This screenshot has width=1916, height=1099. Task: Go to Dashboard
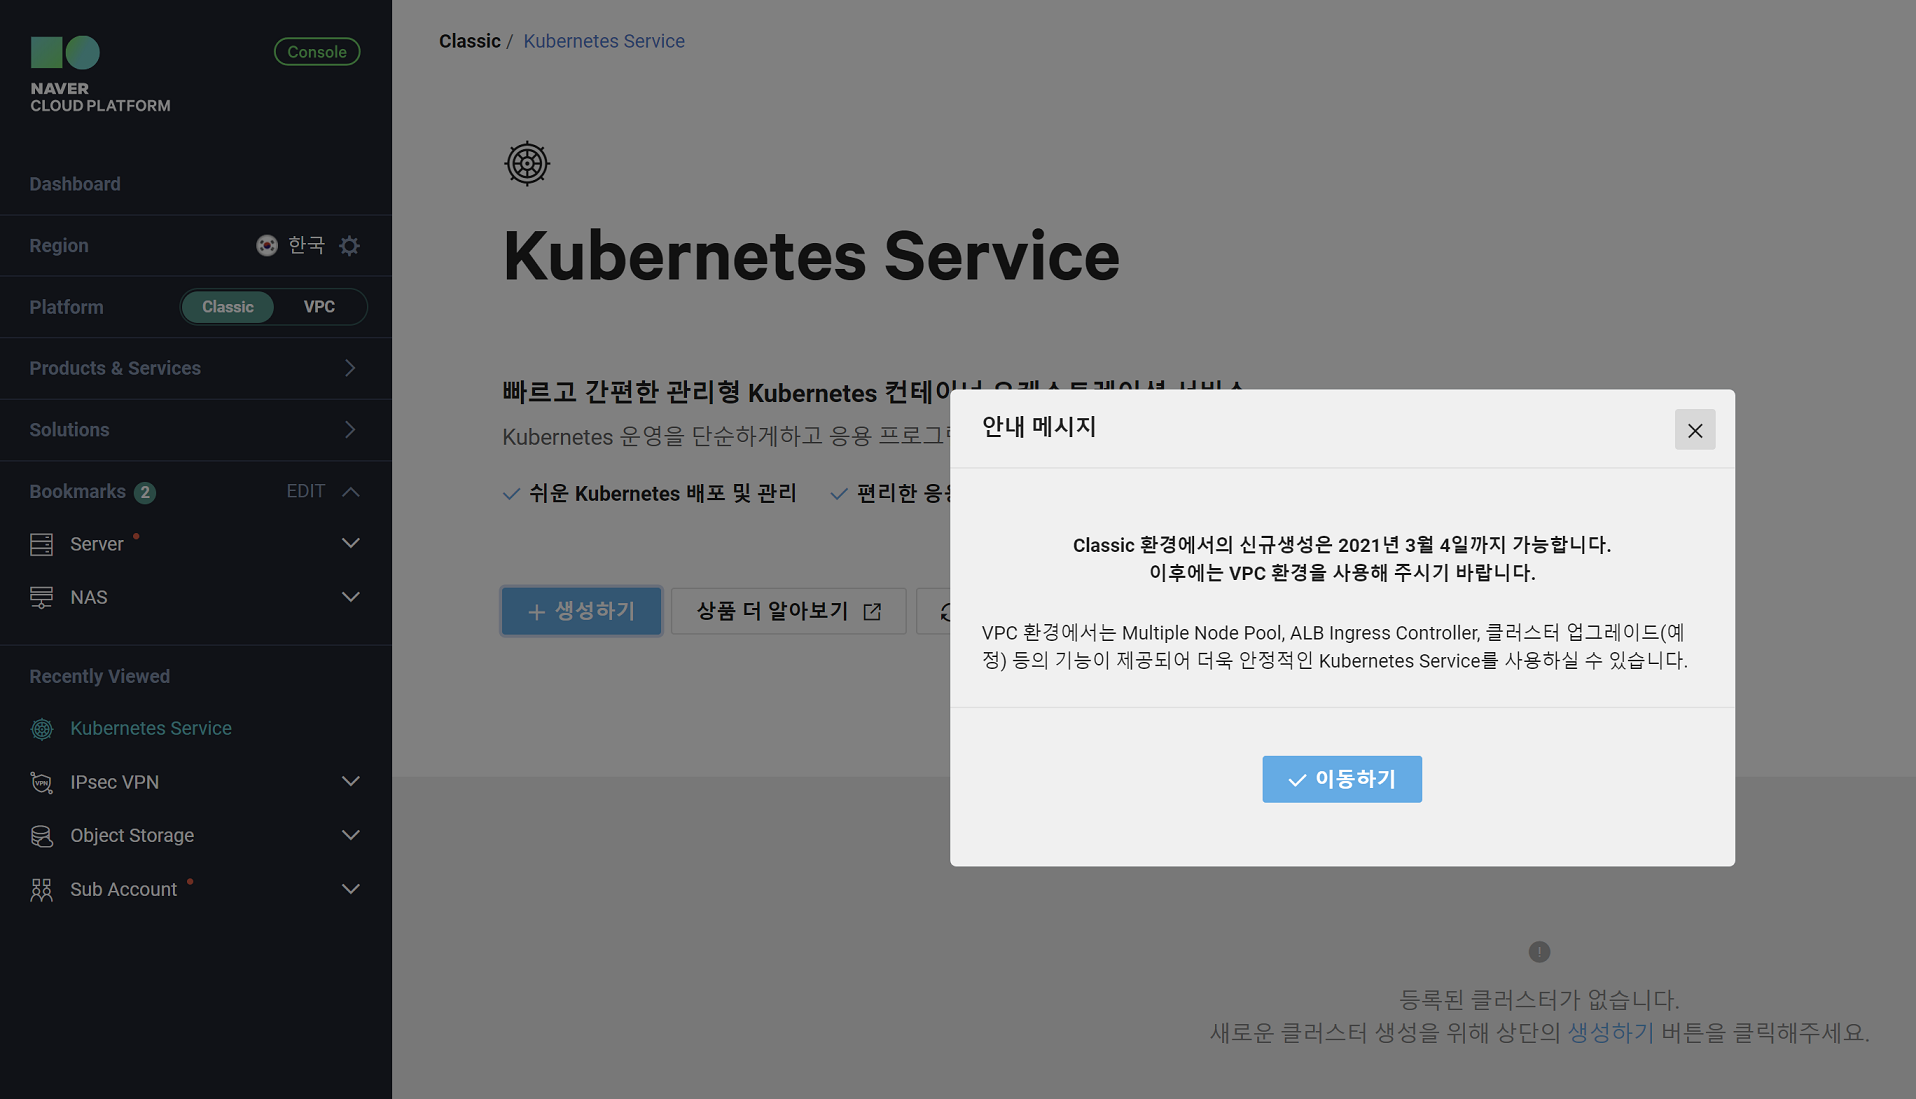tap(75, 184)
